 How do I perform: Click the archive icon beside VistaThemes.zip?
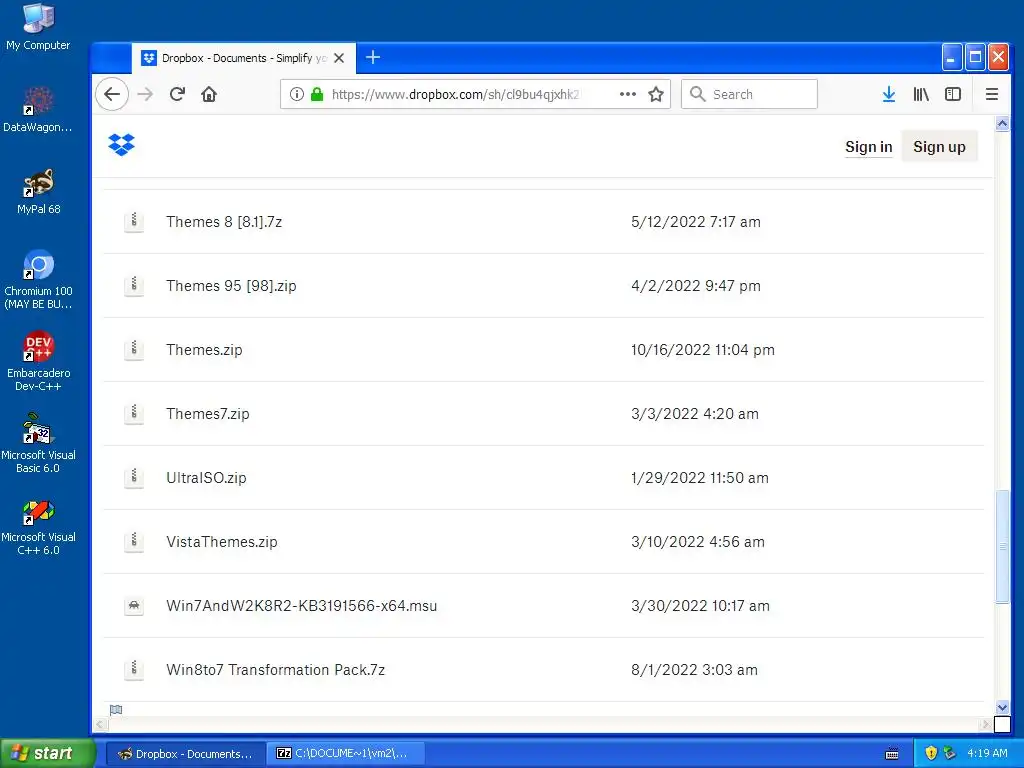tap(134, 541)
